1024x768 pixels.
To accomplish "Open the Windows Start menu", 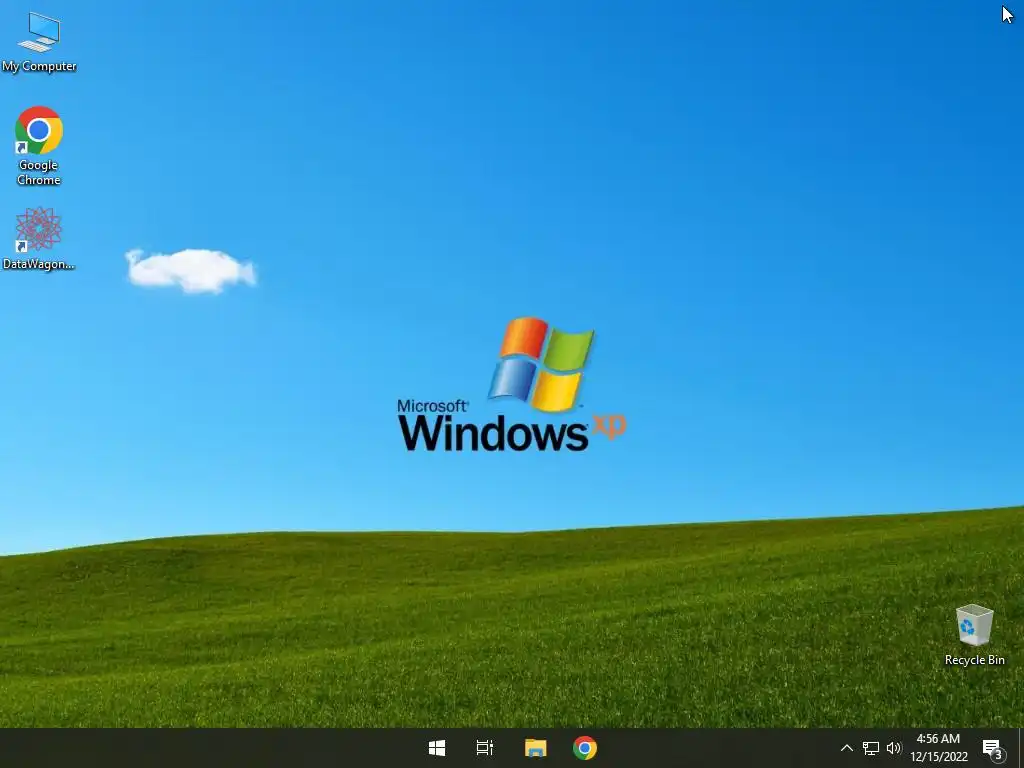I will pyautogui.click(x=437, y=748).
